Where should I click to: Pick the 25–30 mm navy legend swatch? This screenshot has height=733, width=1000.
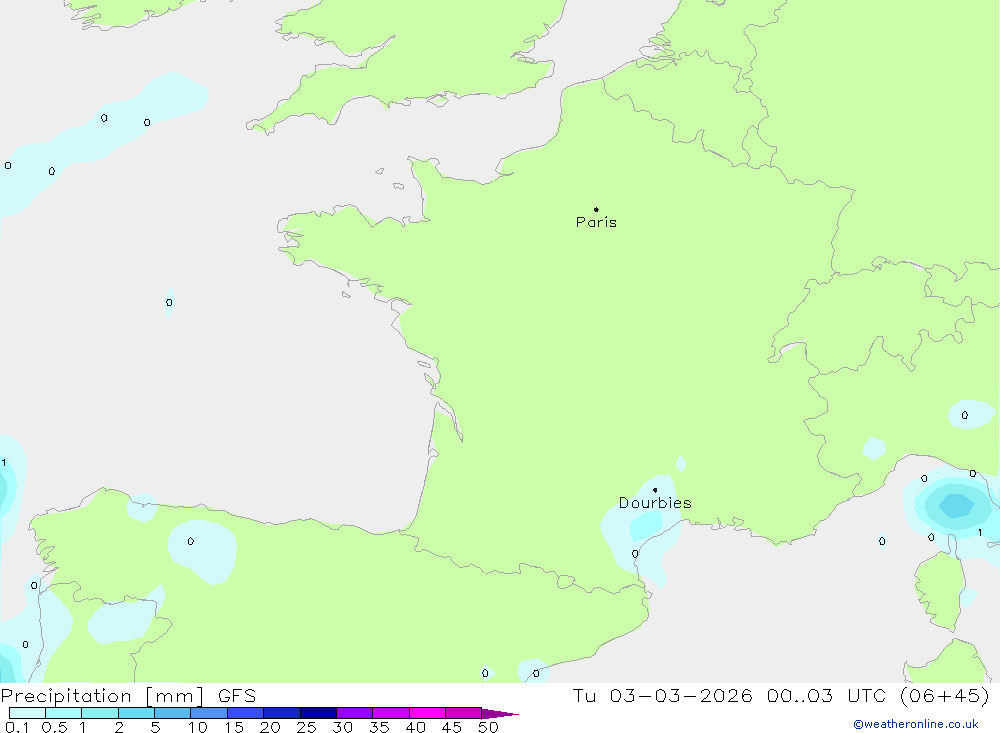(318, 713)
